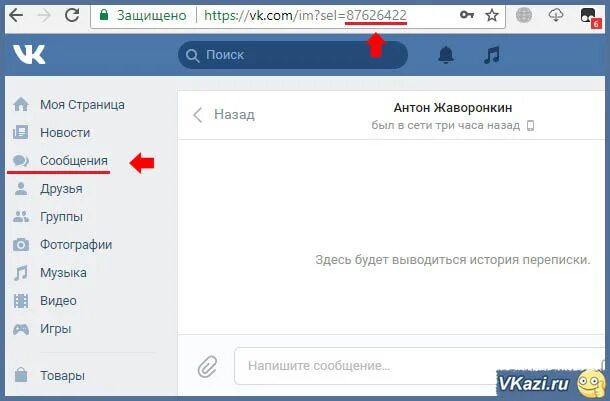Click the shopping bag icon beside Товары
This screenshot has width=610, height=401.
click(x=21, y=375)
